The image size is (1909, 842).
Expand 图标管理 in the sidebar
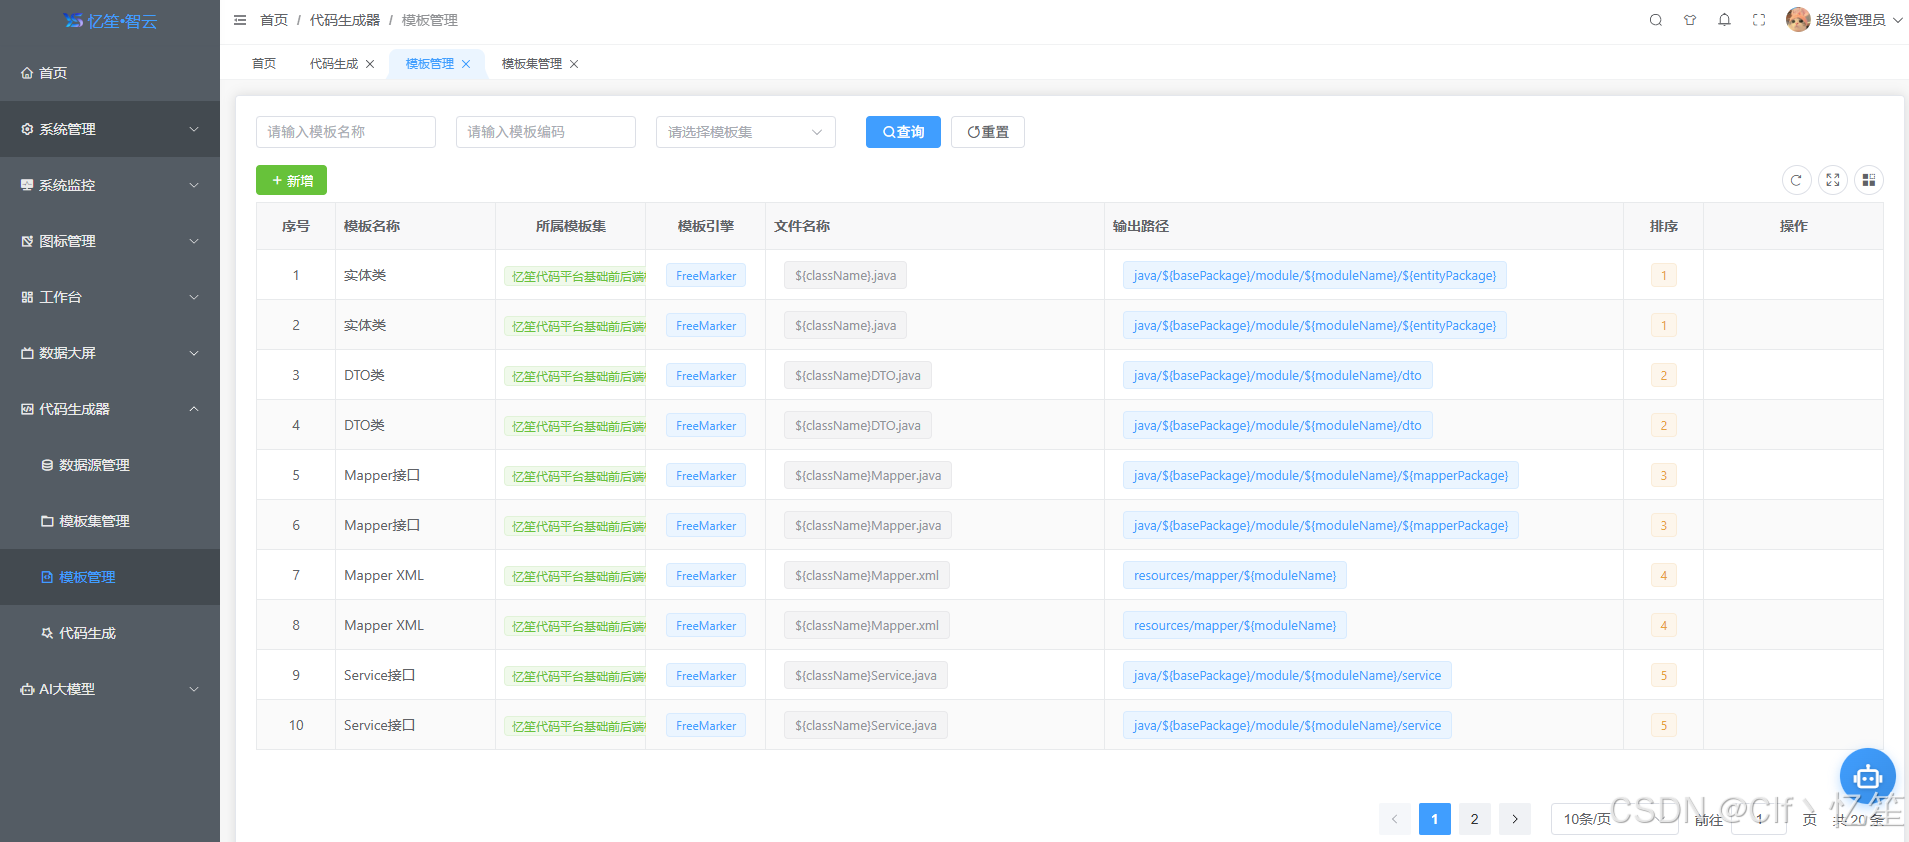click(x=110, y=241)
